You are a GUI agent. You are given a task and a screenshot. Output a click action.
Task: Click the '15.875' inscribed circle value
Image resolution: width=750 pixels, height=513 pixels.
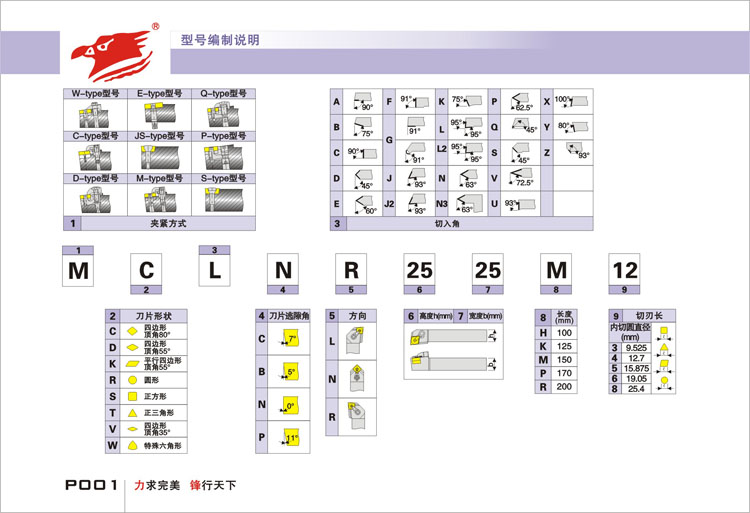(x=637, y=368)
